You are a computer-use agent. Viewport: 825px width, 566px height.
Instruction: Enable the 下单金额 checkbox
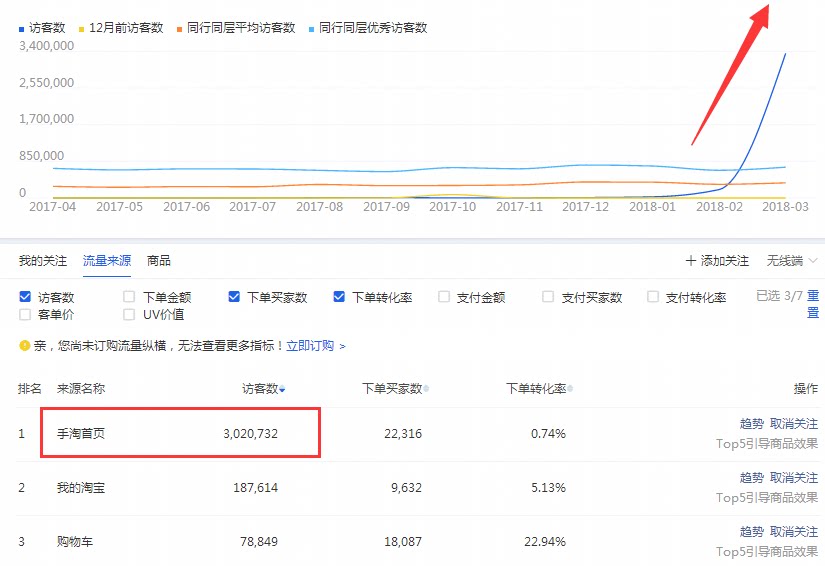coord(129,297)
